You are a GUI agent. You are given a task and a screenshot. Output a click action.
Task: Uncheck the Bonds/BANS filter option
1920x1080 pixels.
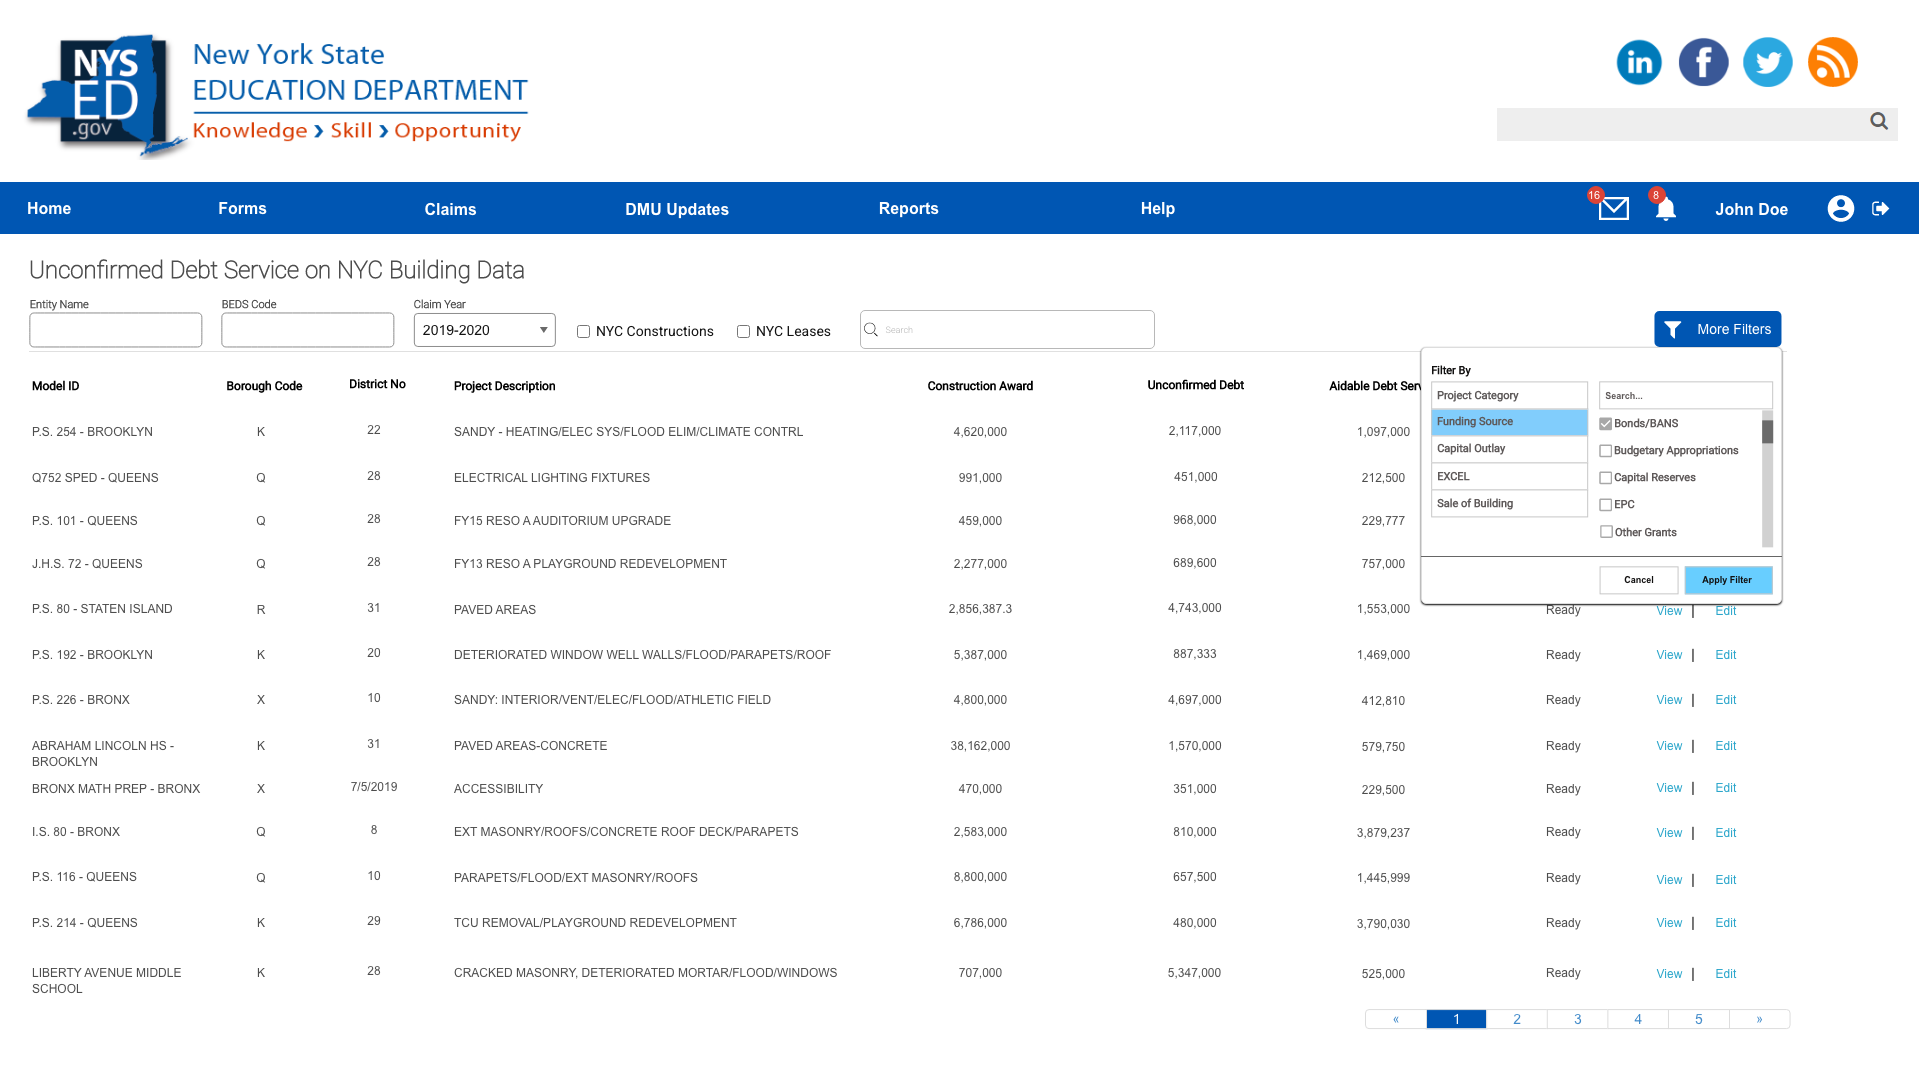pos(1605,424)
